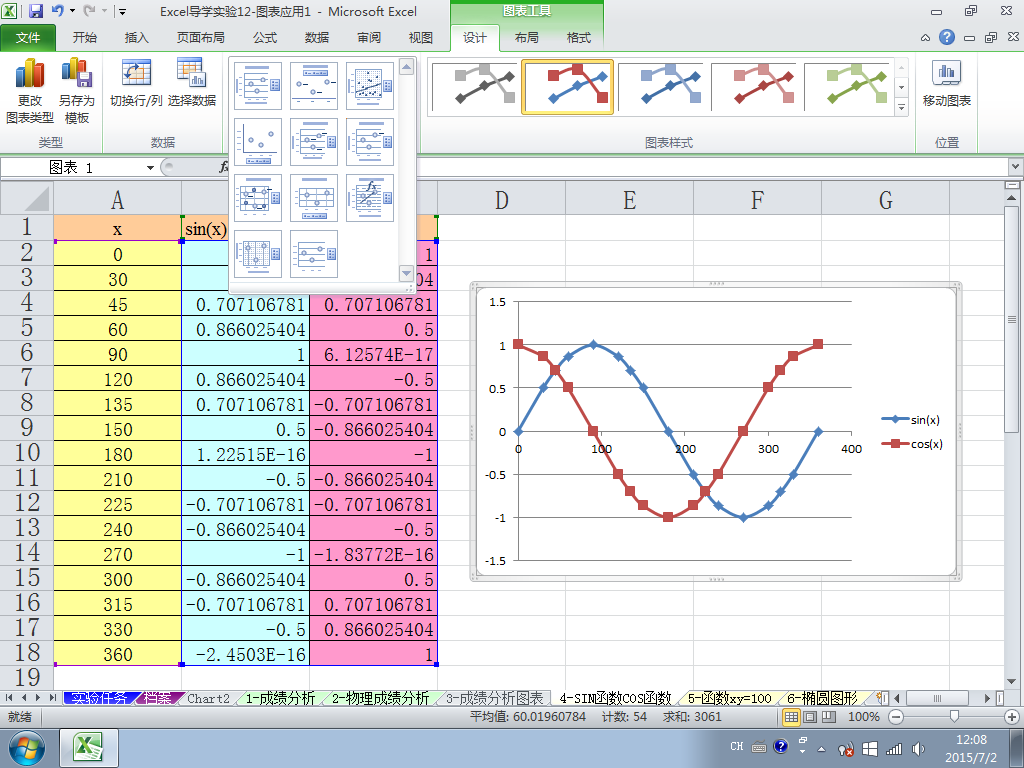Click the volume speaker tray icon
This screenshot has width=1024, height=768.
(919, 749)
